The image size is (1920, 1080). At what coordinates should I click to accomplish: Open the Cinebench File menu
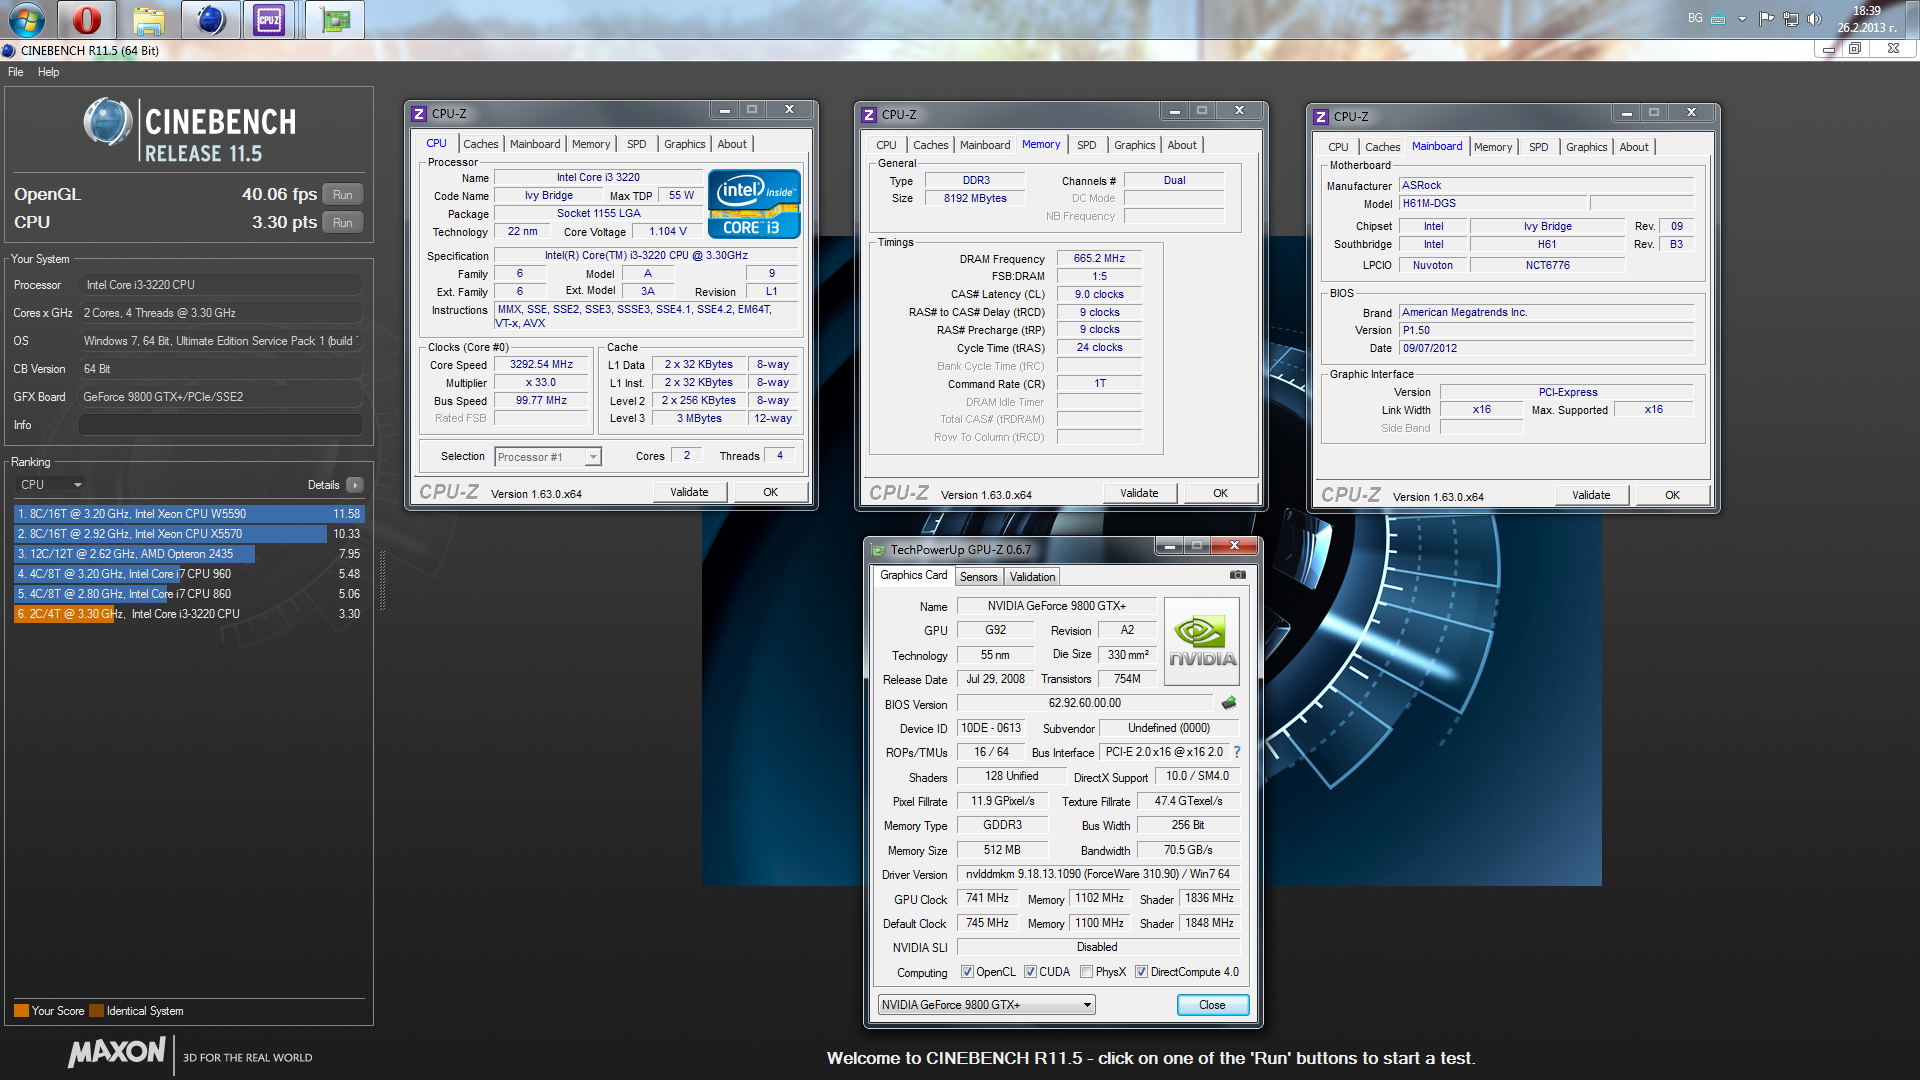15,72
